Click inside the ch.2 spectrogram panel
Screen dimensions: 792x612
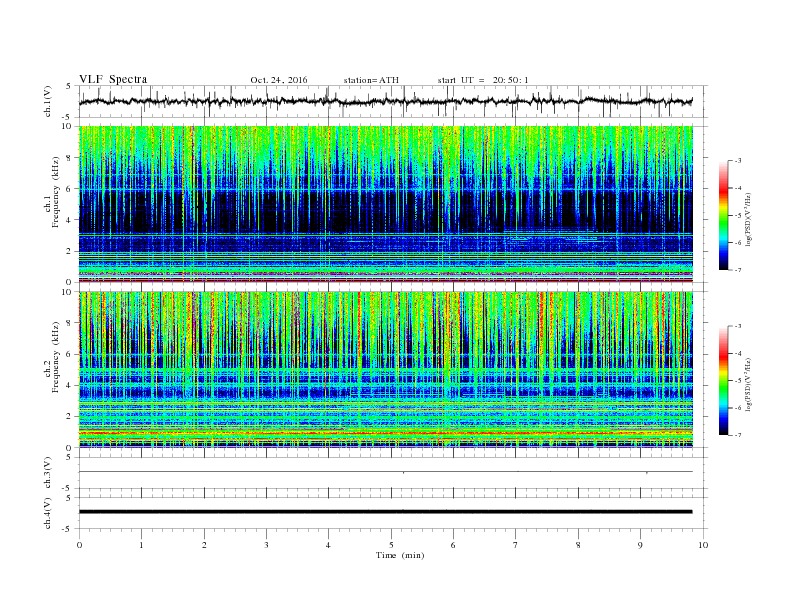(x=385, y=370)
